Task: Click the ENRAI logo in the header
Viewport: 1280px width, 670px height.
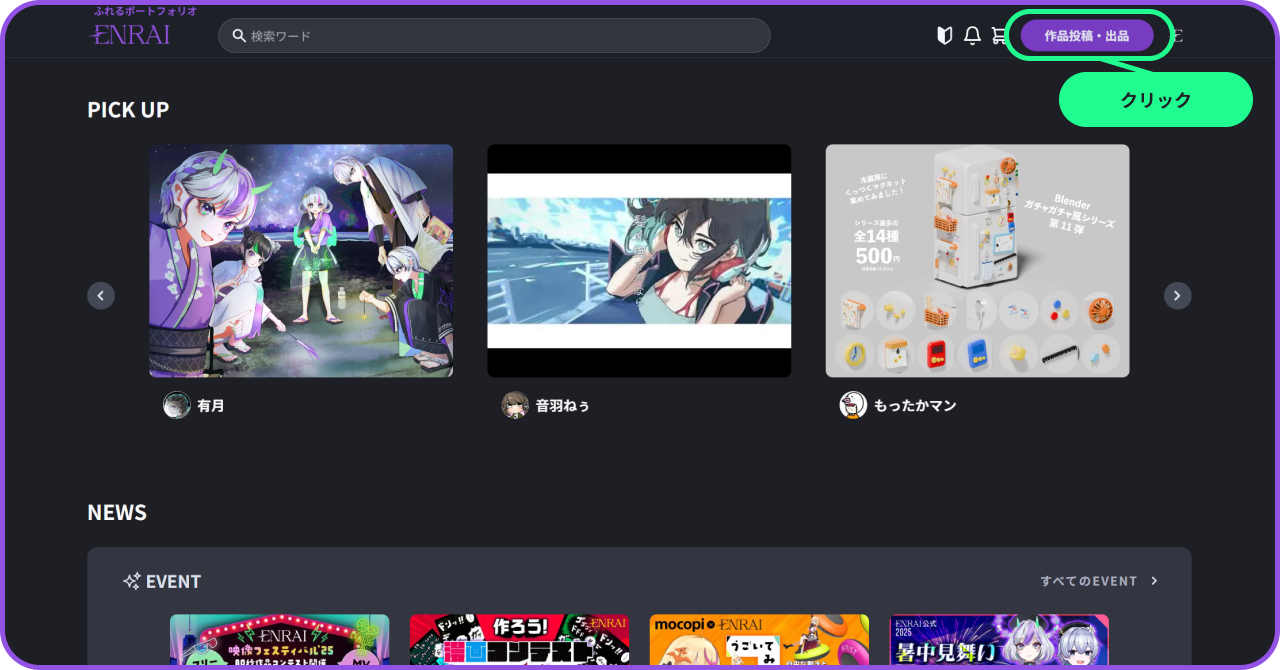Action: (130, 34)
